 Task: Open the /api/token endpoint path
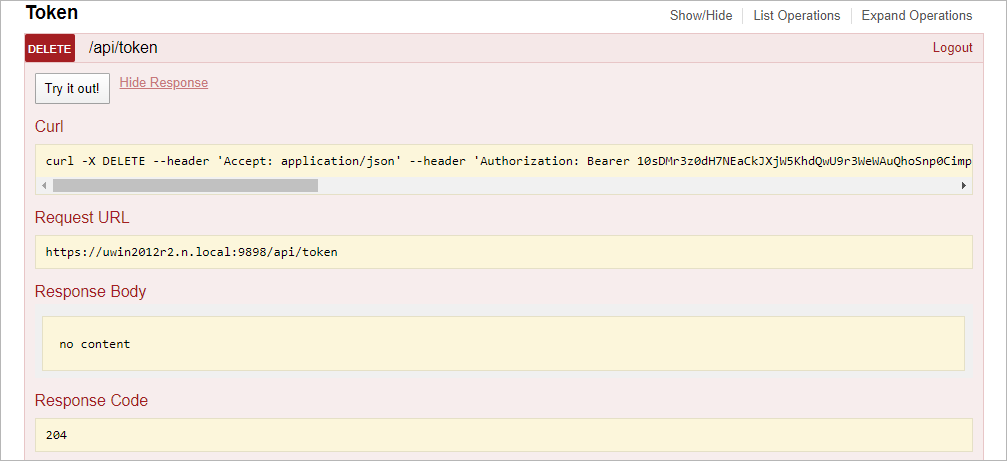[x=123, y=48]
